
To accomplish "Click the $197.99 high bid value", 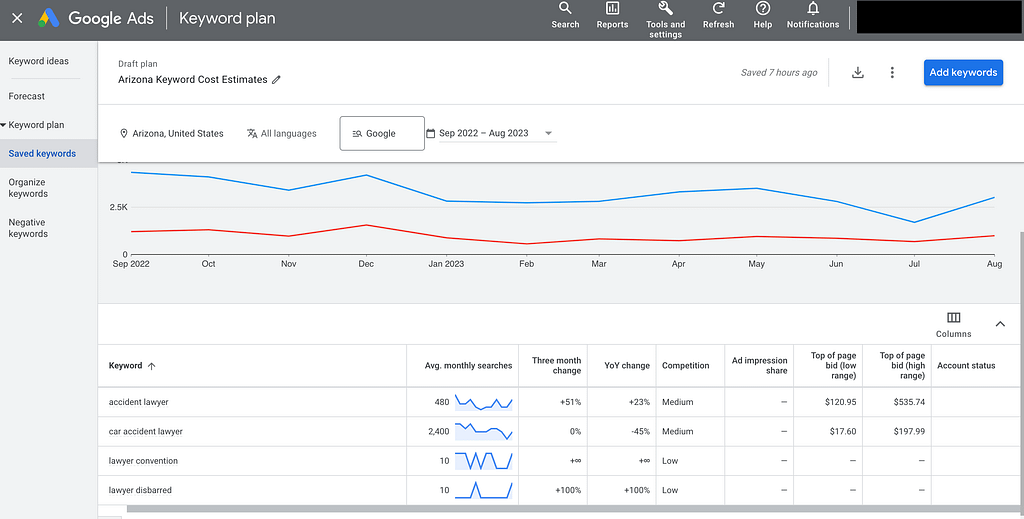I will click(x=909, y=432).
